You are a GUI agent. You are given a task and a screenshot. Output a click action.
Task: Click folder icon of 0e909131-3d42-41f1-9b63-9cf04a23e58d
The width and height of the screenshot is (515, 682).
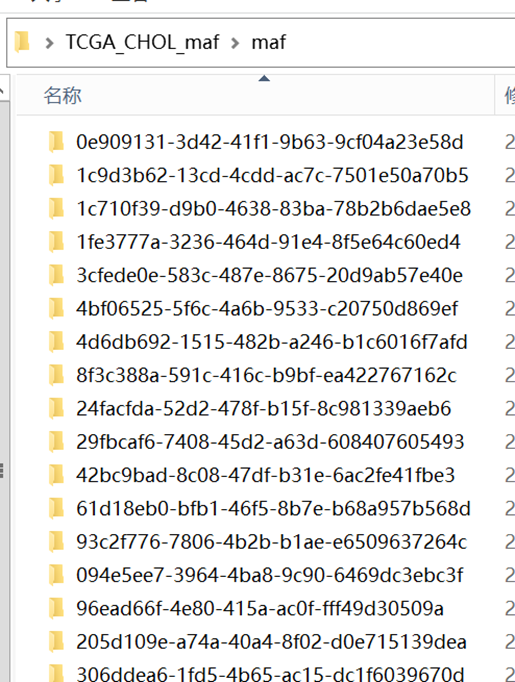(x=56, y=142)
